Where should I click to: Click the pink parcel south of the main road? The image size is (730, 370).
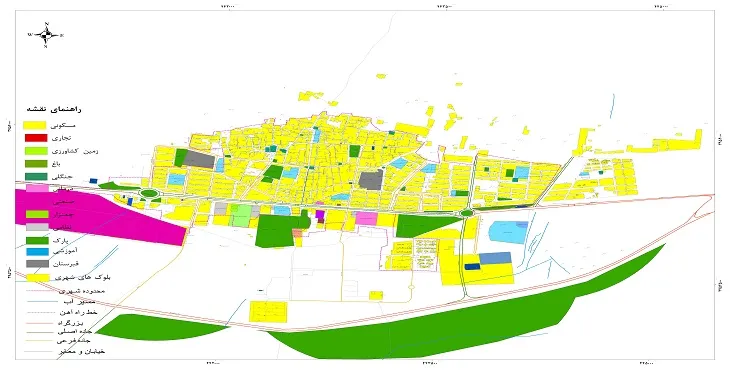[366, 219]
